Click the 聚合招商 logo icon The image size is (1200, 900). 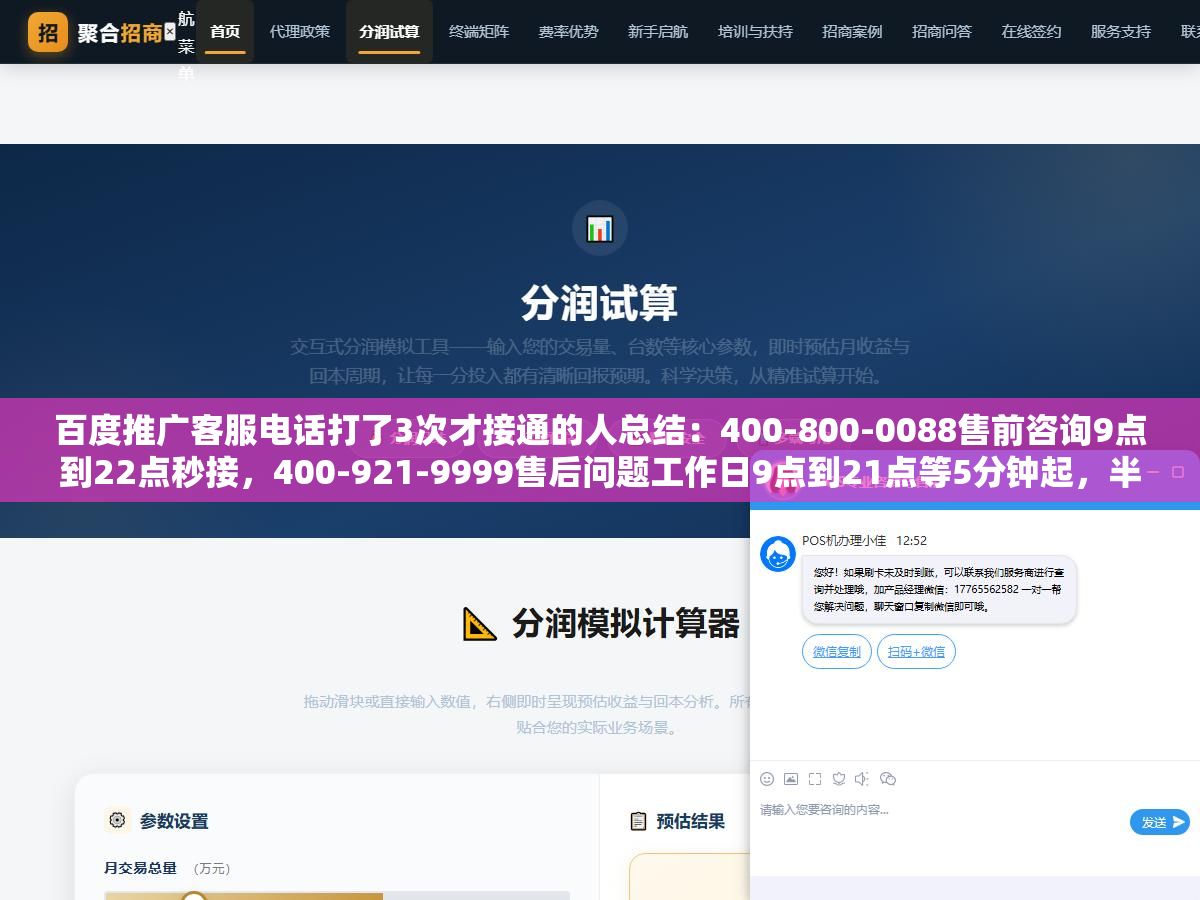pyautogui.click(x=48, y=32)
